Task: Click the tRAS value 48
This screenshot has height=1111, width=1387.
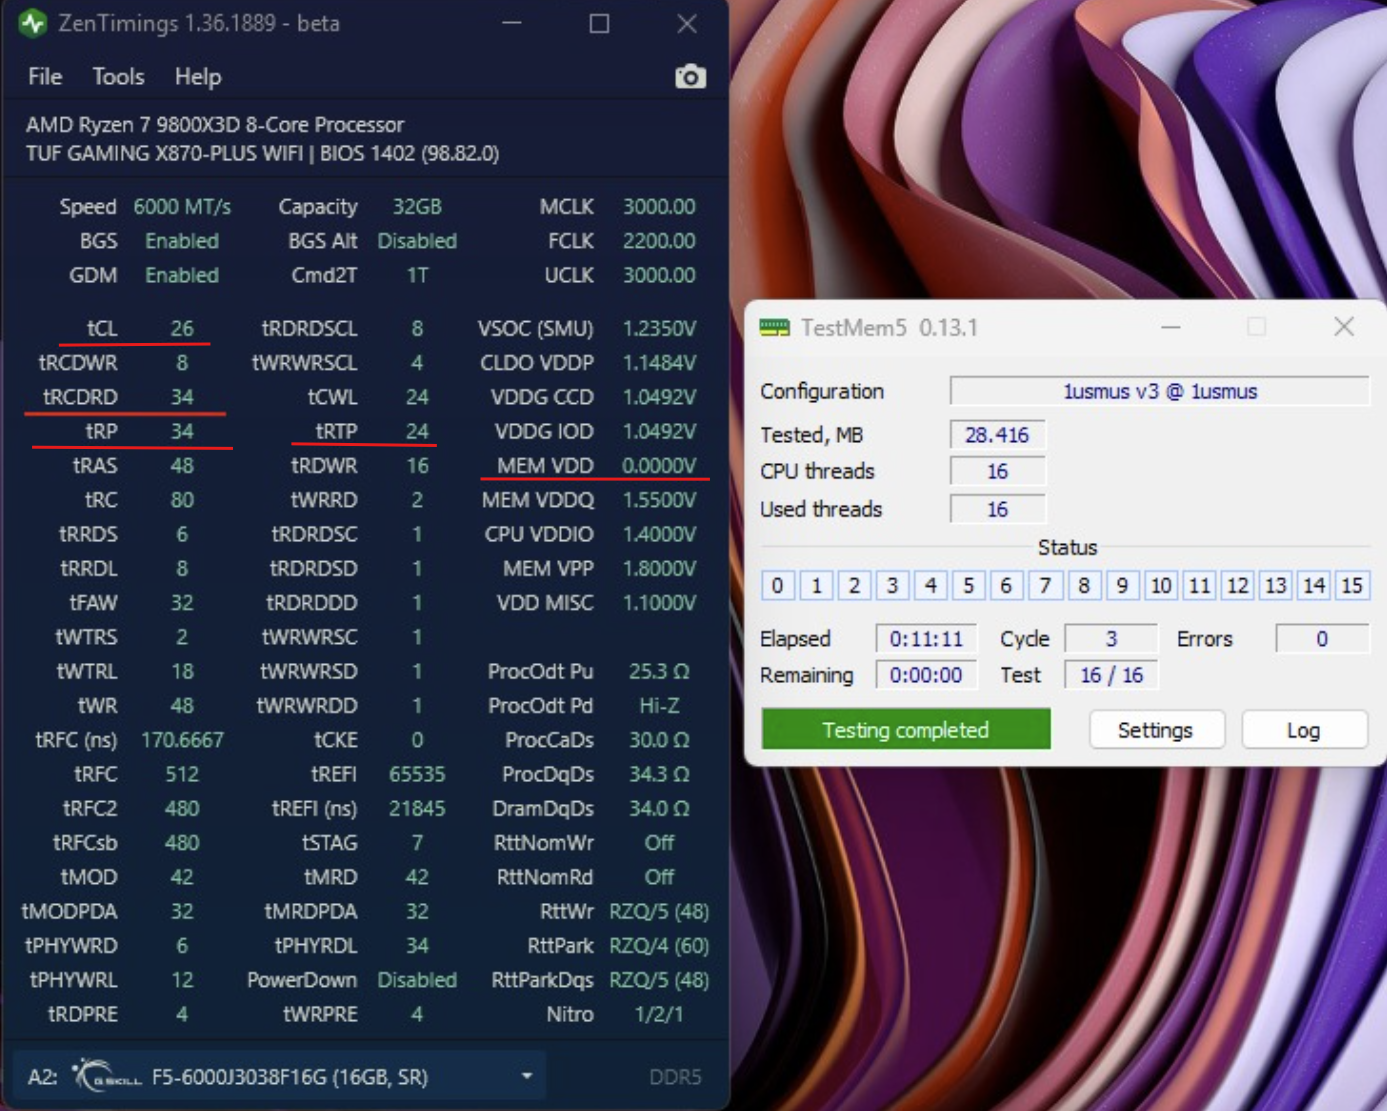Action: click(182, 466)
